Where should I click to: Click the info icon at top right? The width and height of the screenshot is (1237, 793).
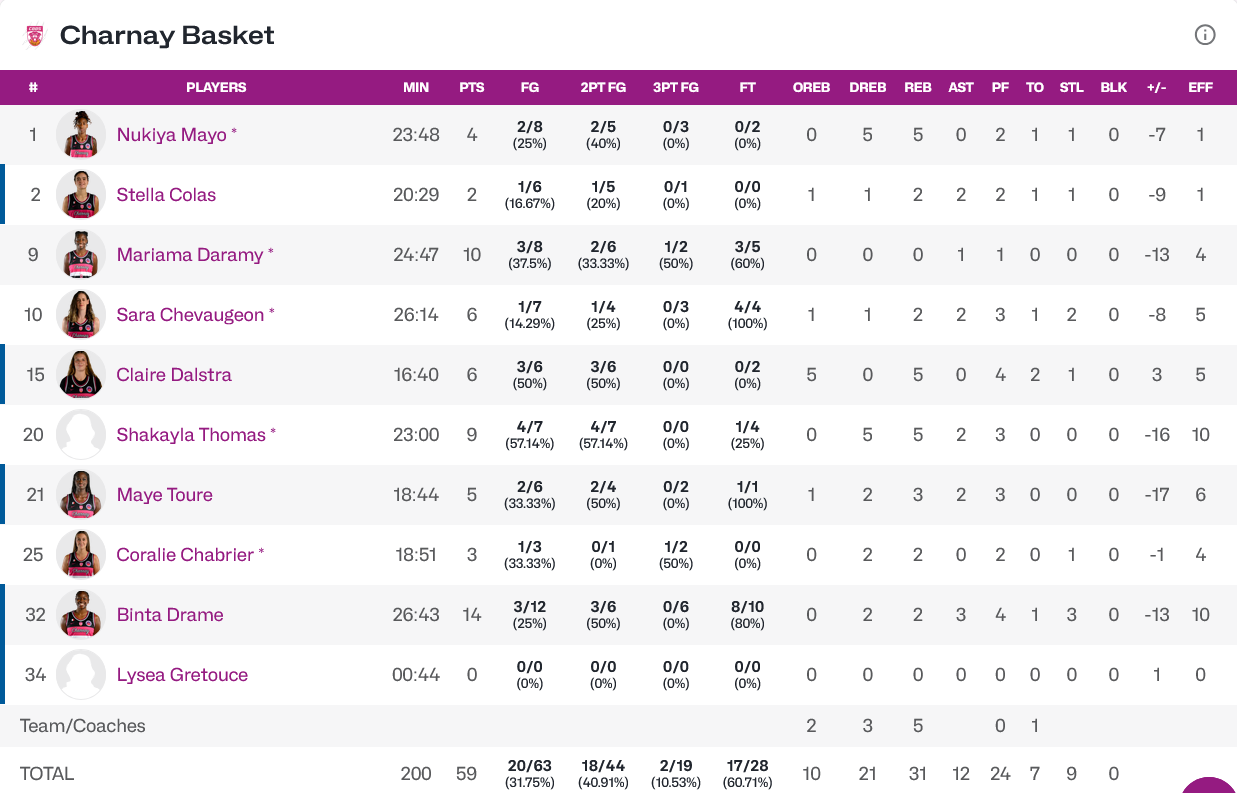point(1205,35)
